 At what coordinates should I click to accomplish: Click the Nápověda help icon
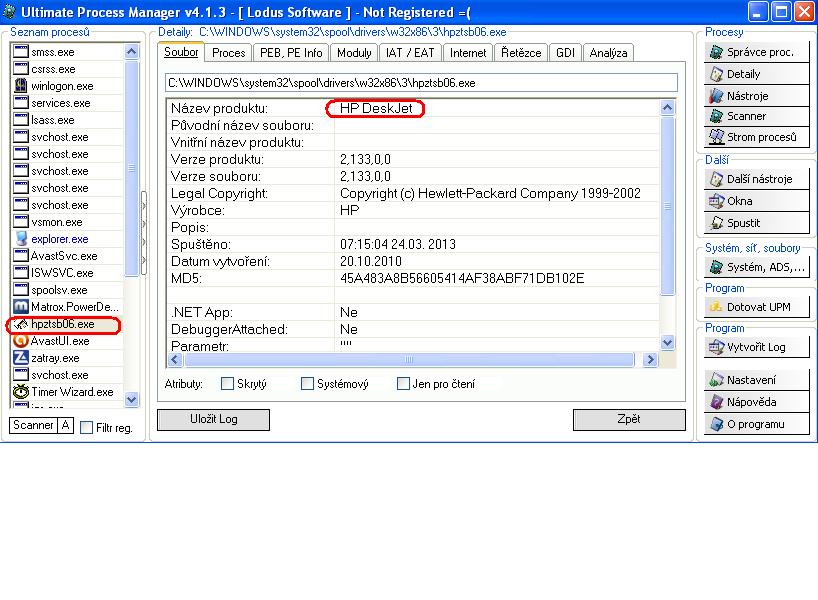[716, 402]
